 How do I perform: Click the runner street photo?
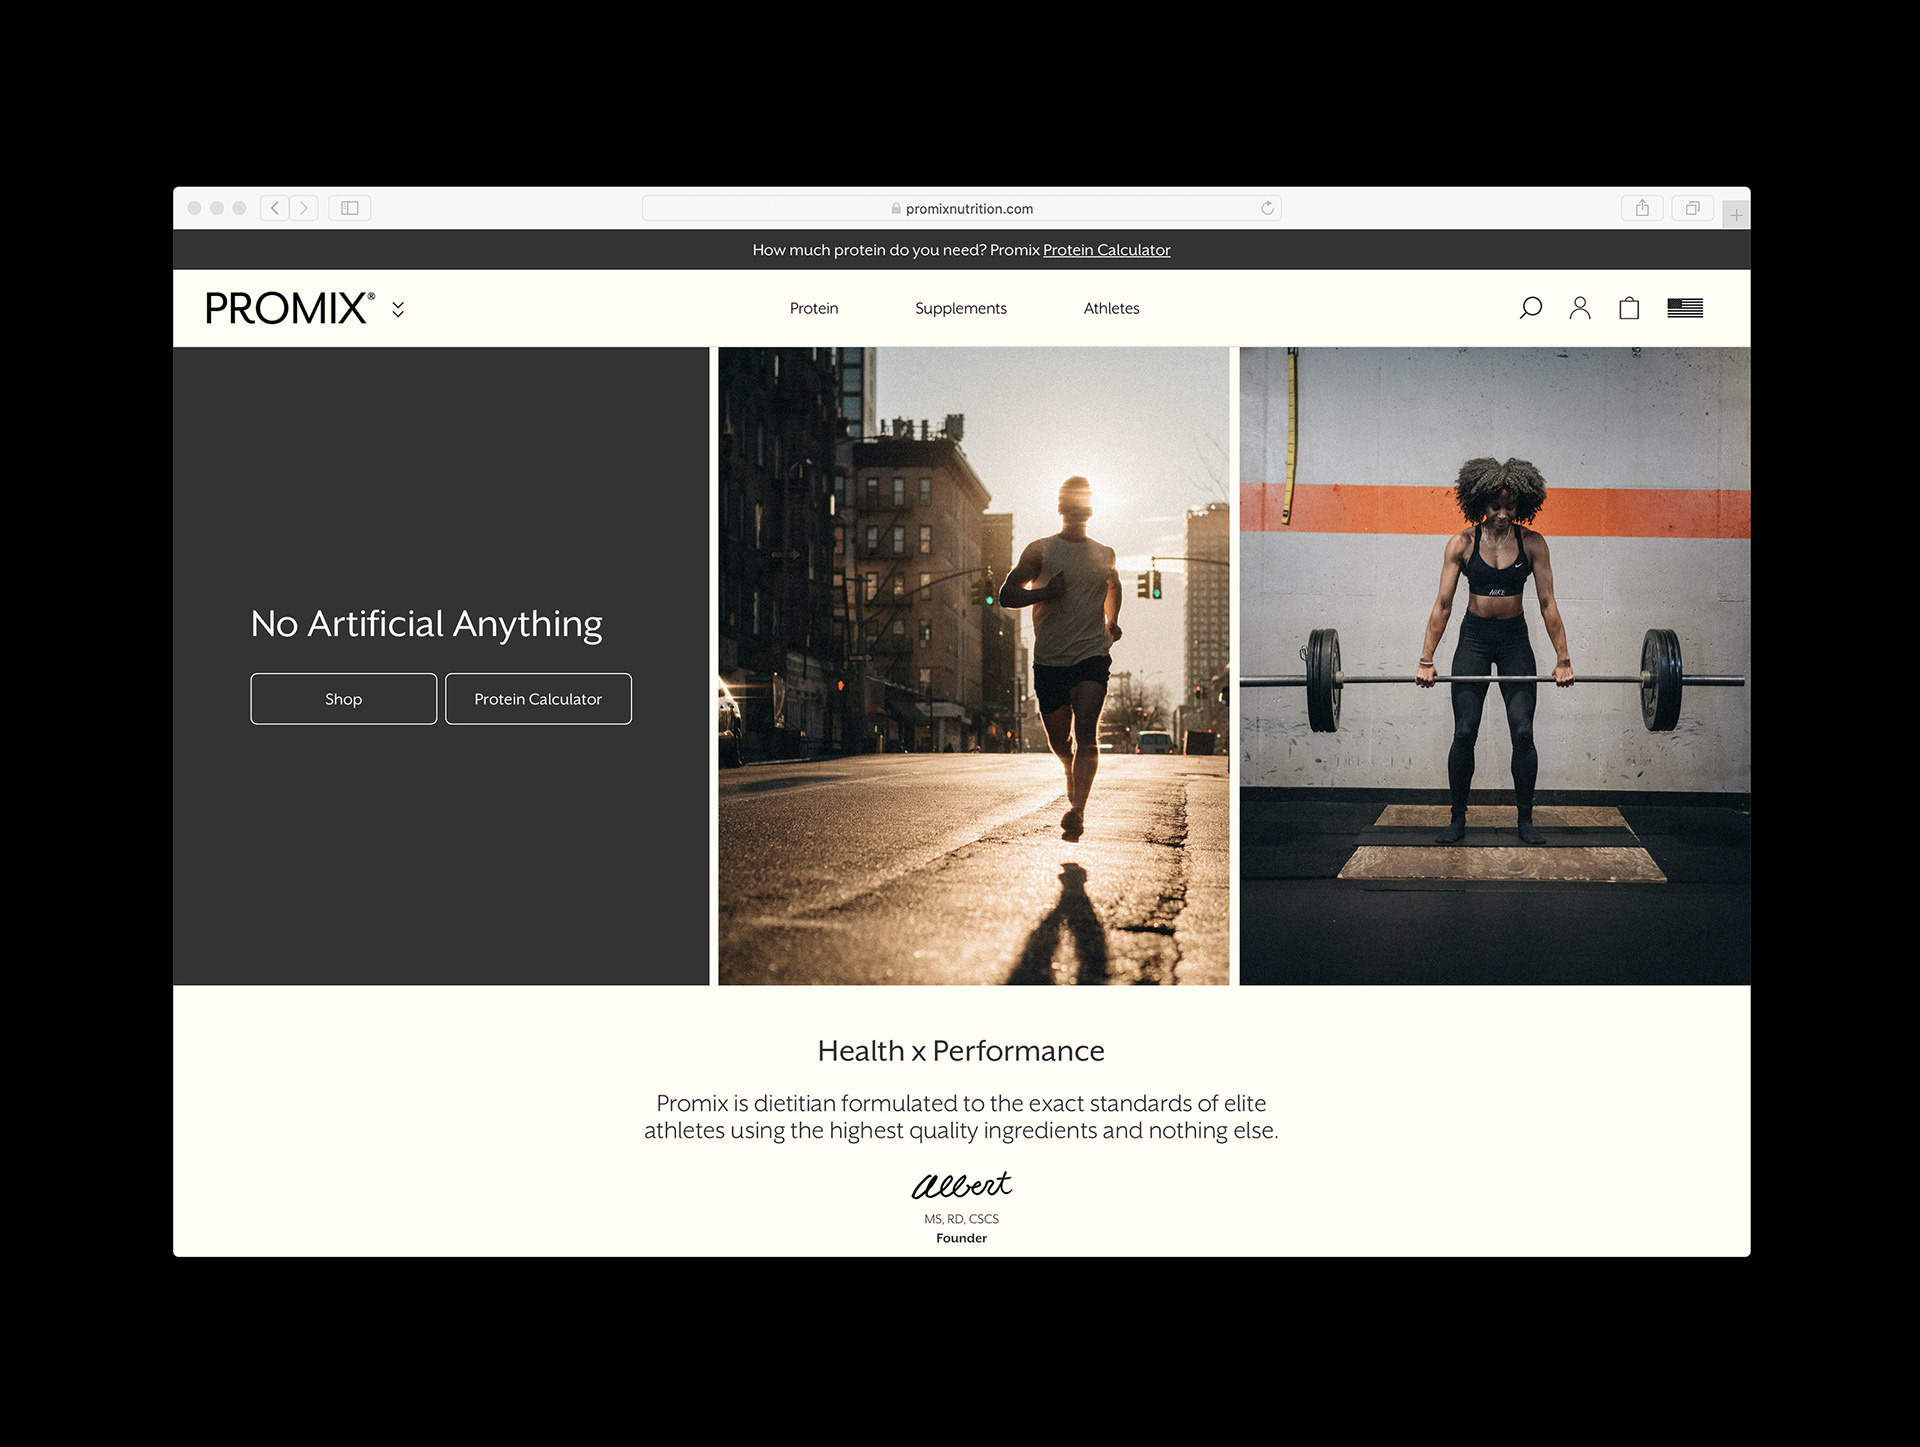coord(974,666)
